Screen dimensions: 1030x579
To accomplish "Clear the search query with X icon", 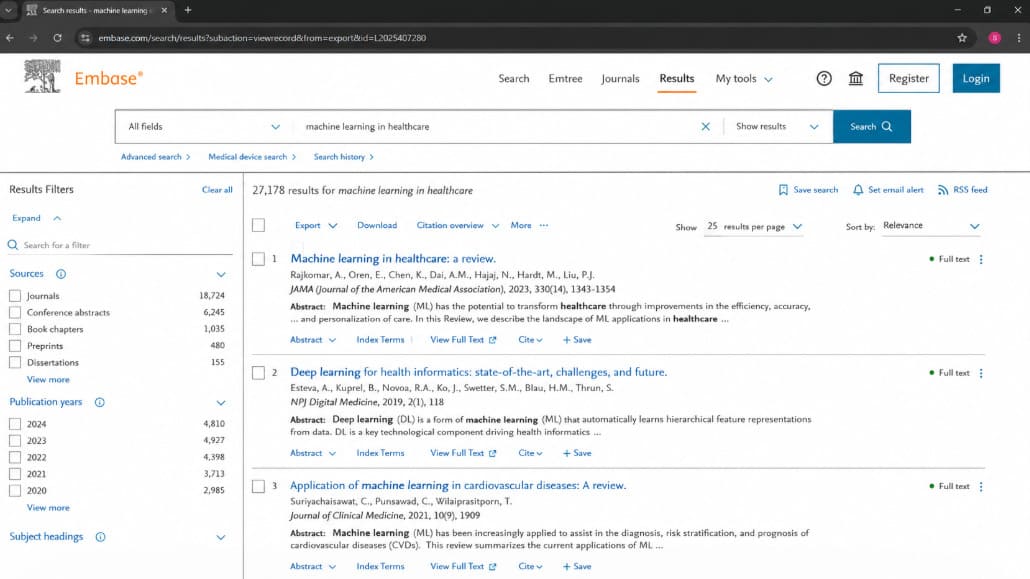I will pyautogui.click(x=705, y=126).
